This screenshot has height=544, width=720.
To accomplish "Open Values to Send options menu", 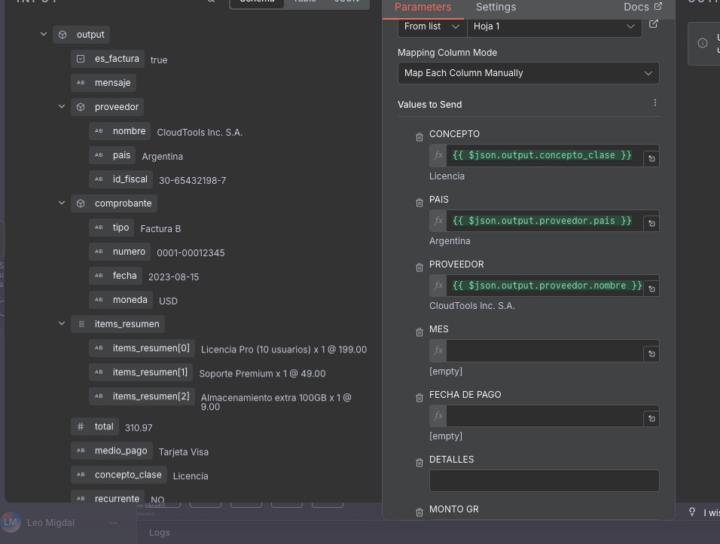I will tap(655, 103).
